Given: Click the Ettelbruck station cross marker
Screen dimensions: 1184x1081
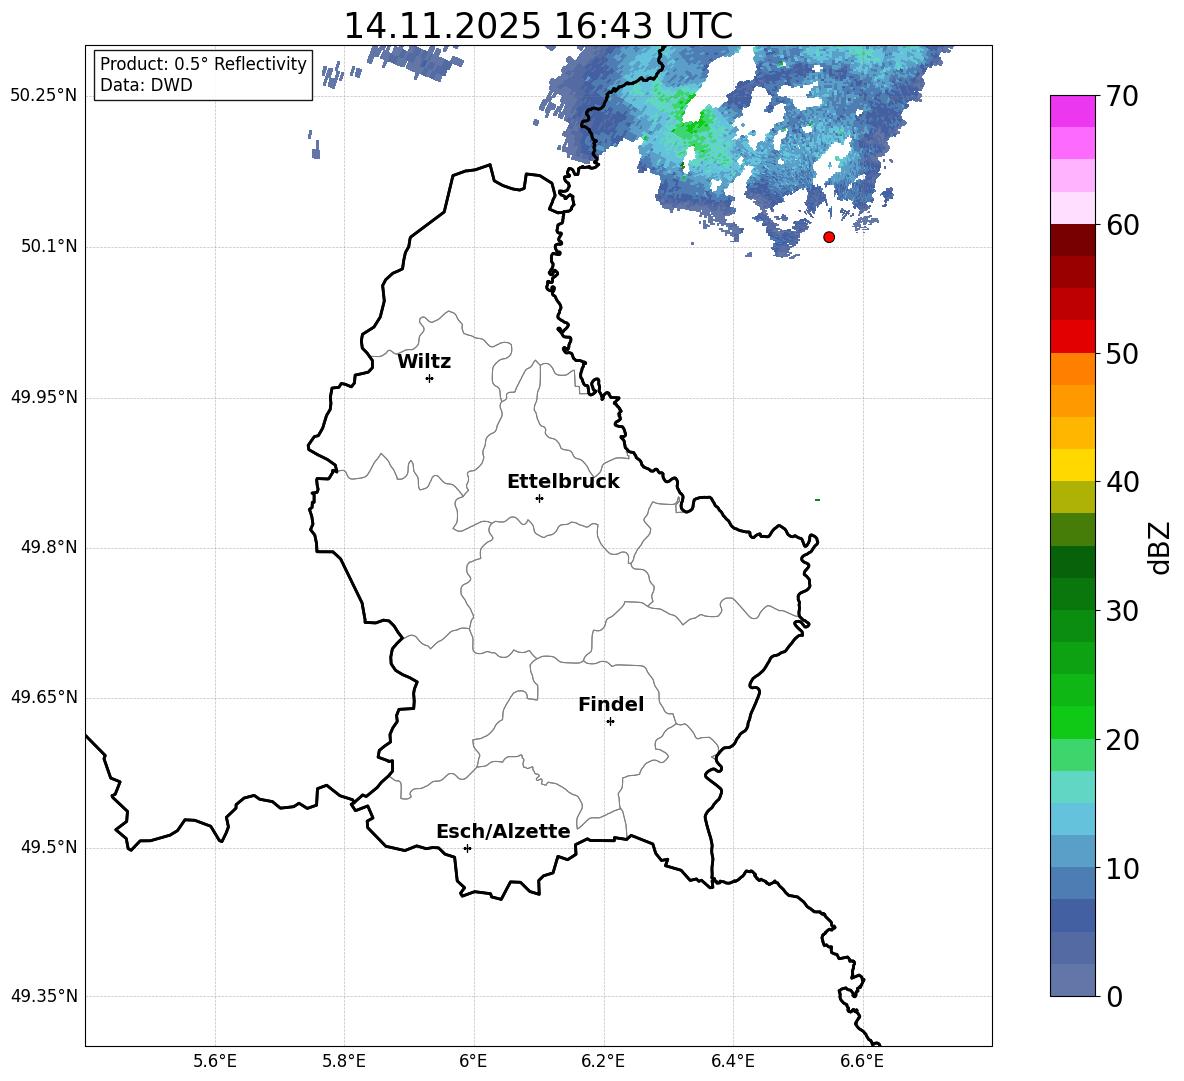Looking at the screenshot, I should [x=539, y=498].
